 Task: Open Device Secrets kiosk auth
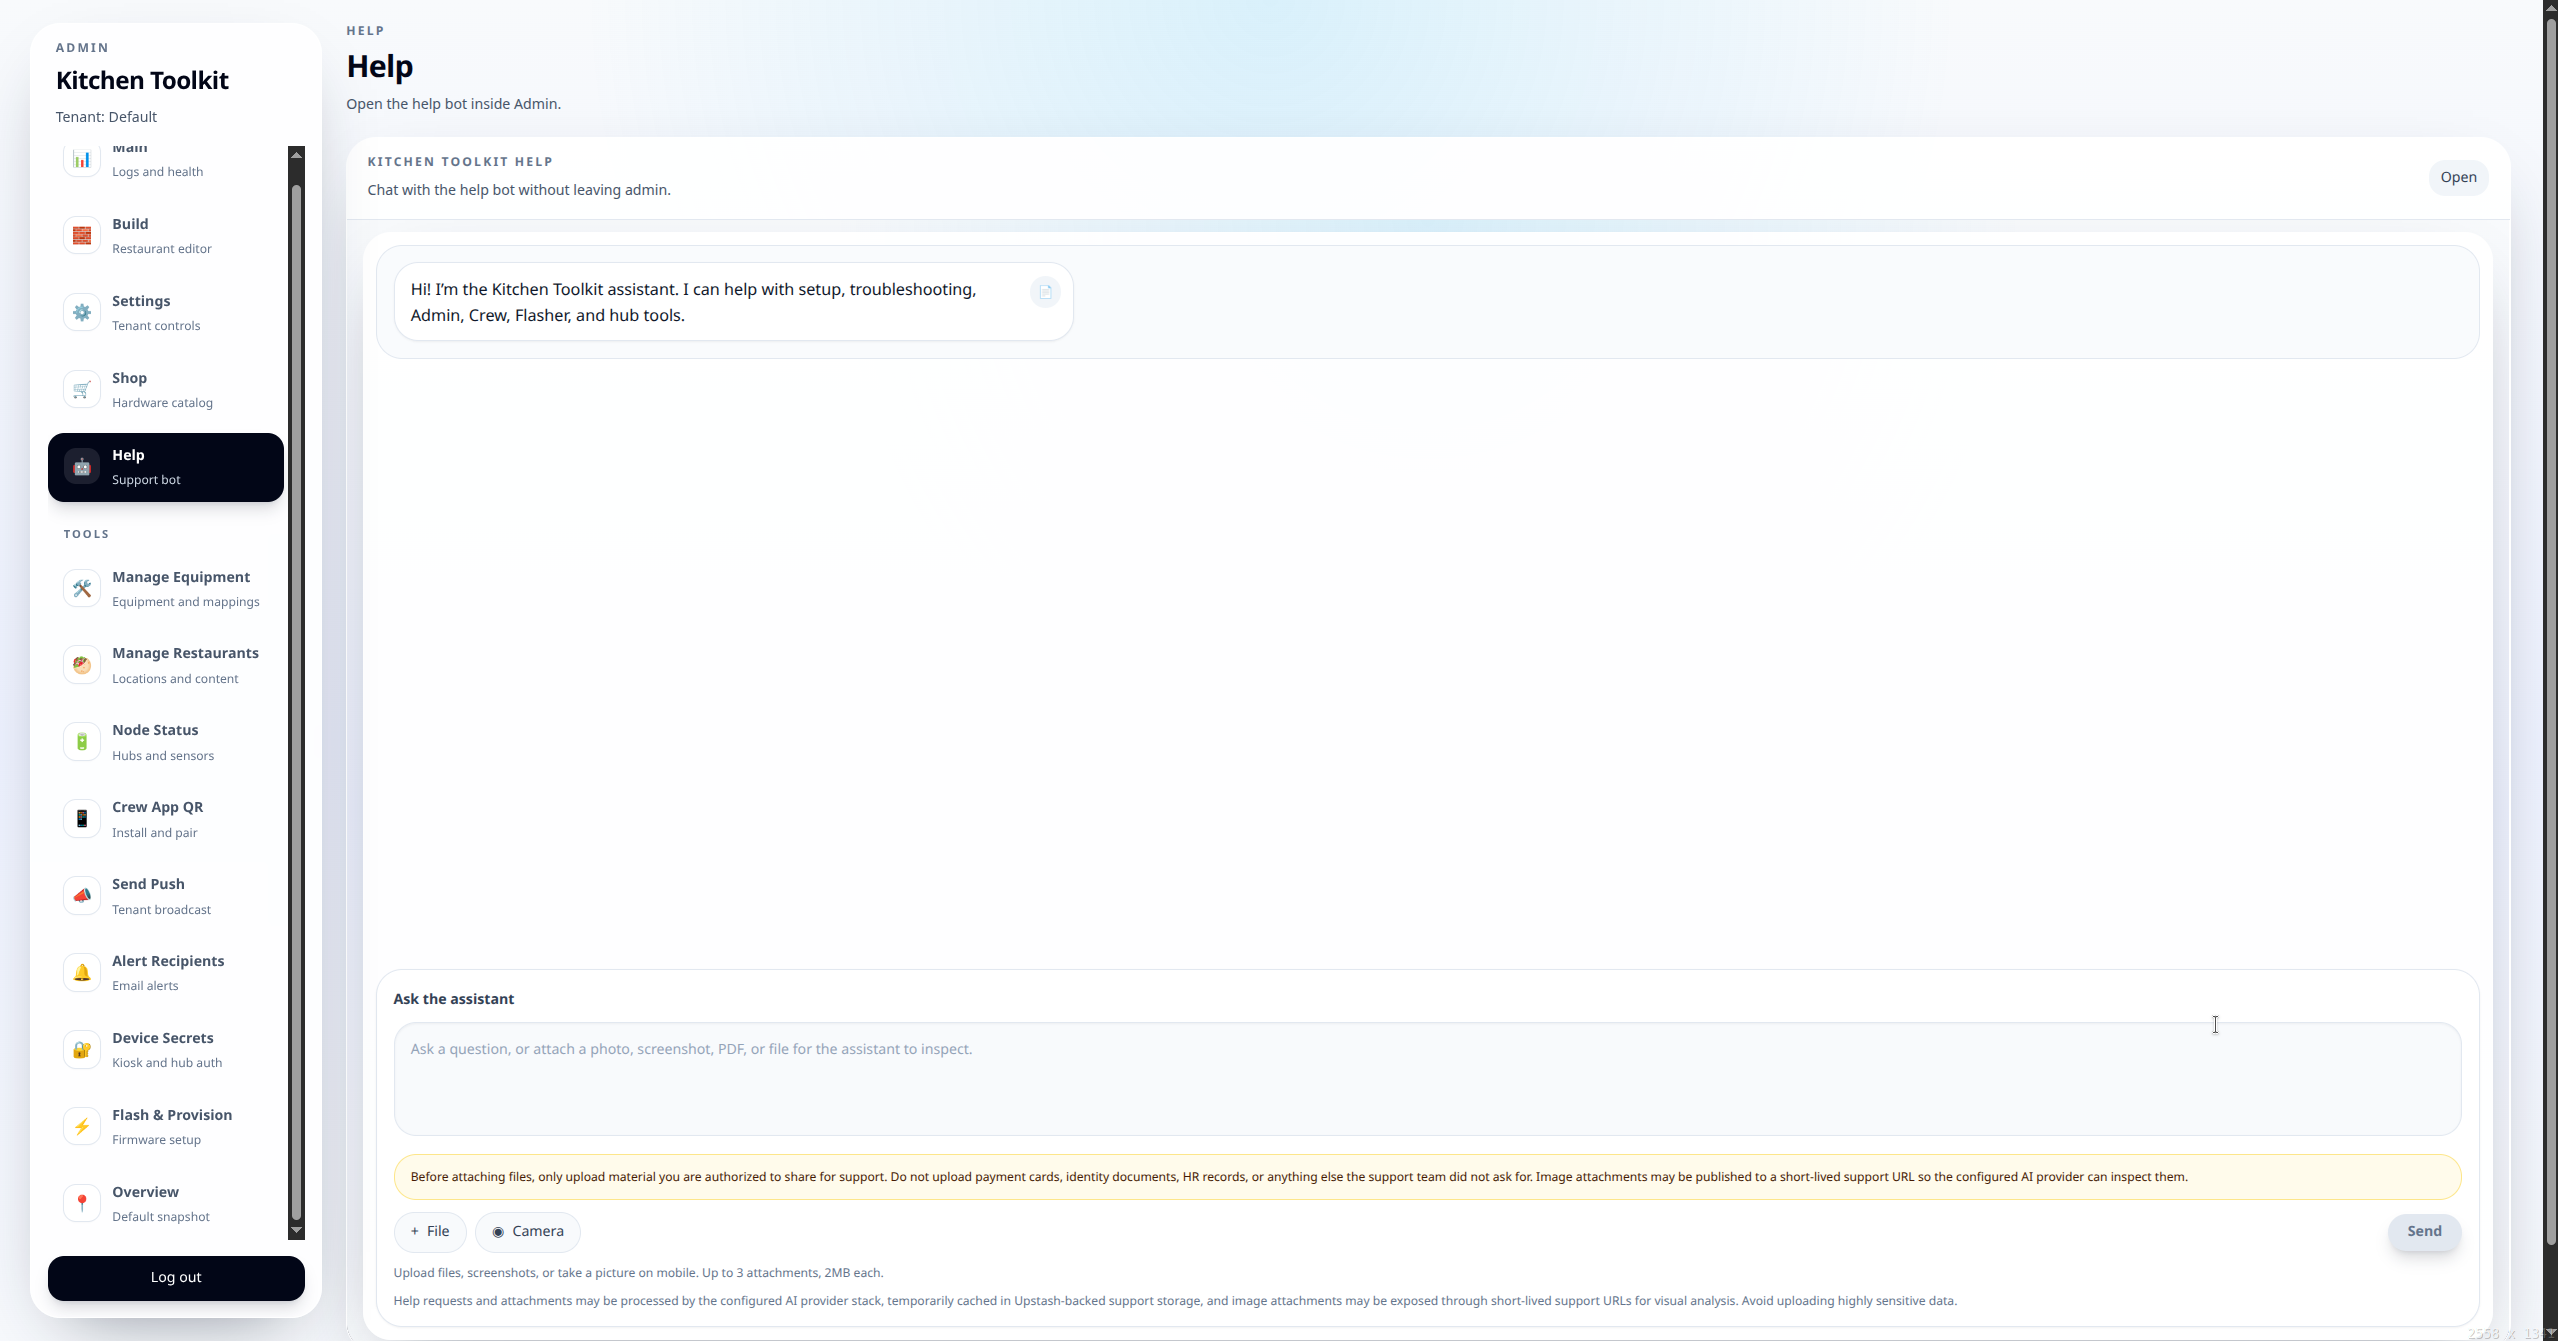166,1050
